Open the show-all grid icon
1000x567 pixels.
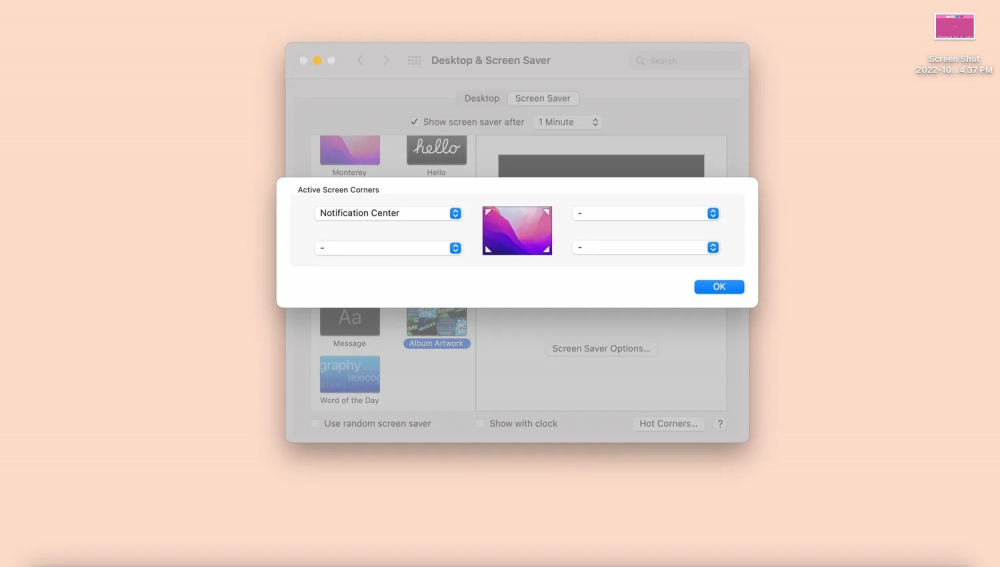[414, 61]
